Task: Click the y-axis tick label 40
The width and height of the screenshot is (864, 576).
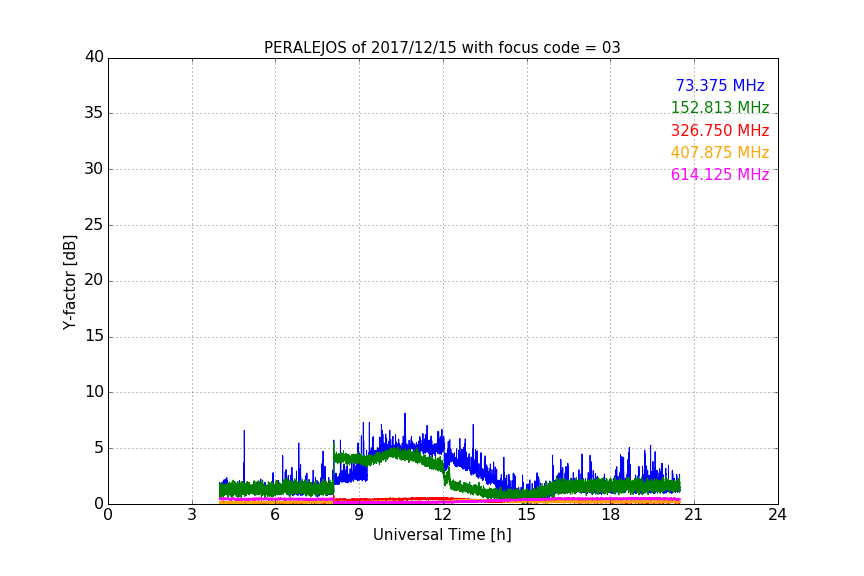Action: (94, 57)
